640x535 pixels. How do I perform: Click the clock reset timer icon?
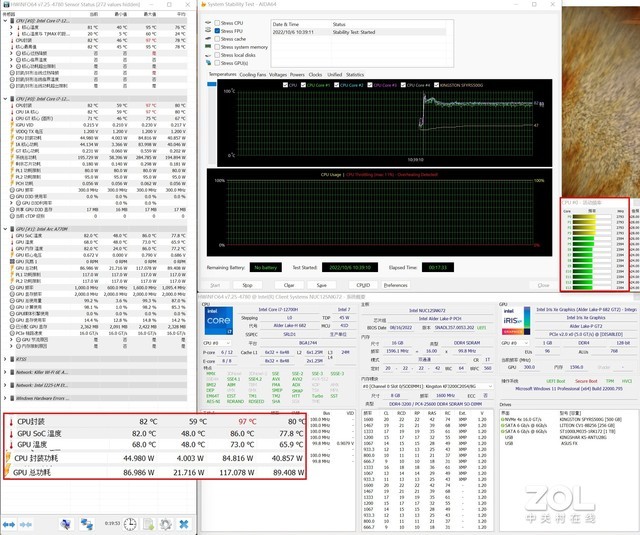[131, 523]
